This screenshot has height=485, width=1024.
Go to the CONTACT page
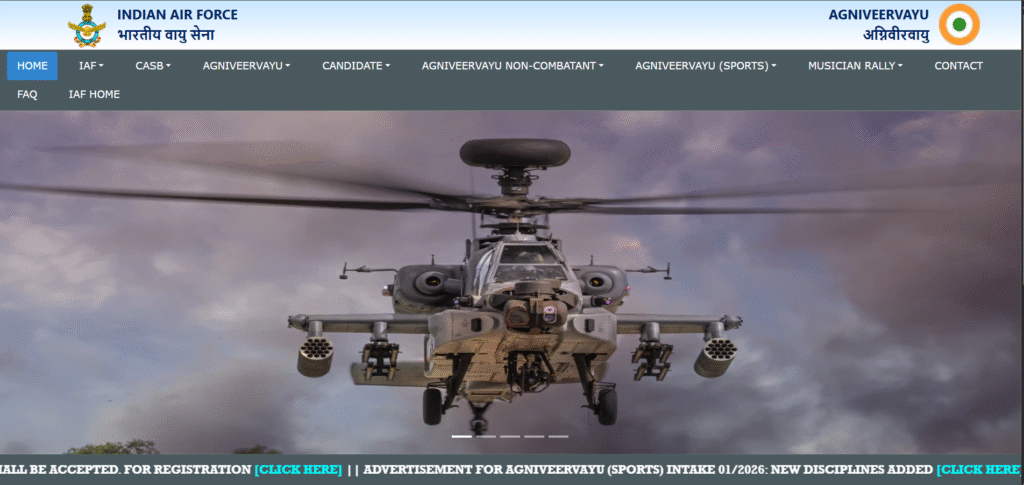tap(958, 66)
